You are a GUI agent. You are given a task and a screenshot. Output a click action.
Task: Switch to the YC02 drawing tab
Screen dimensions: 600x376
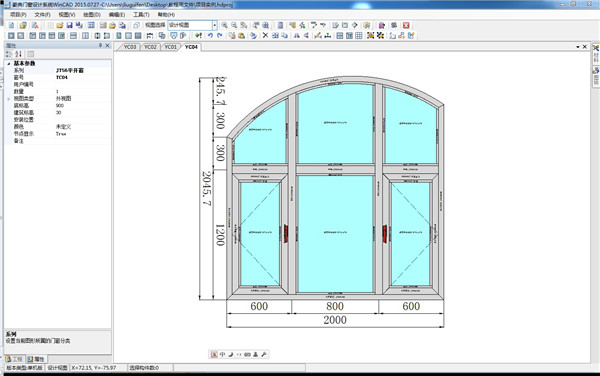point(150,47)
